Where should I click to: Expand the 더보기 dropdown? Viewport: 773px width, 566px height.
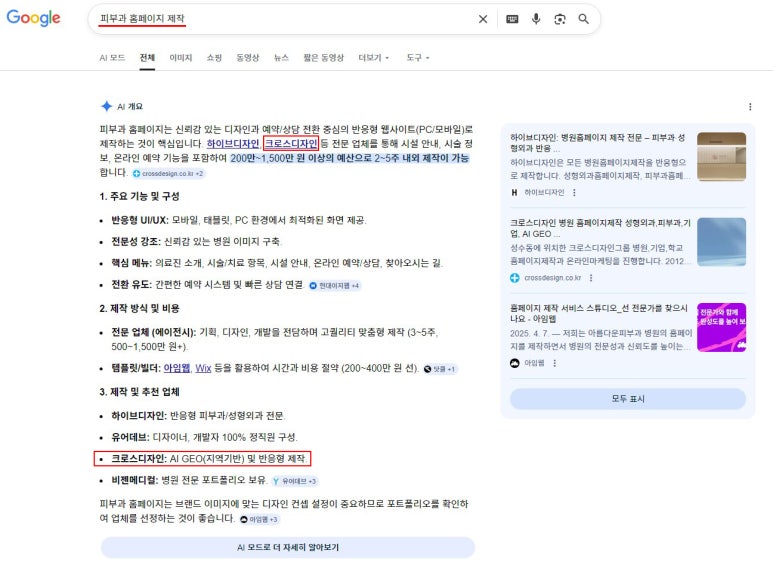click(374, 58)
